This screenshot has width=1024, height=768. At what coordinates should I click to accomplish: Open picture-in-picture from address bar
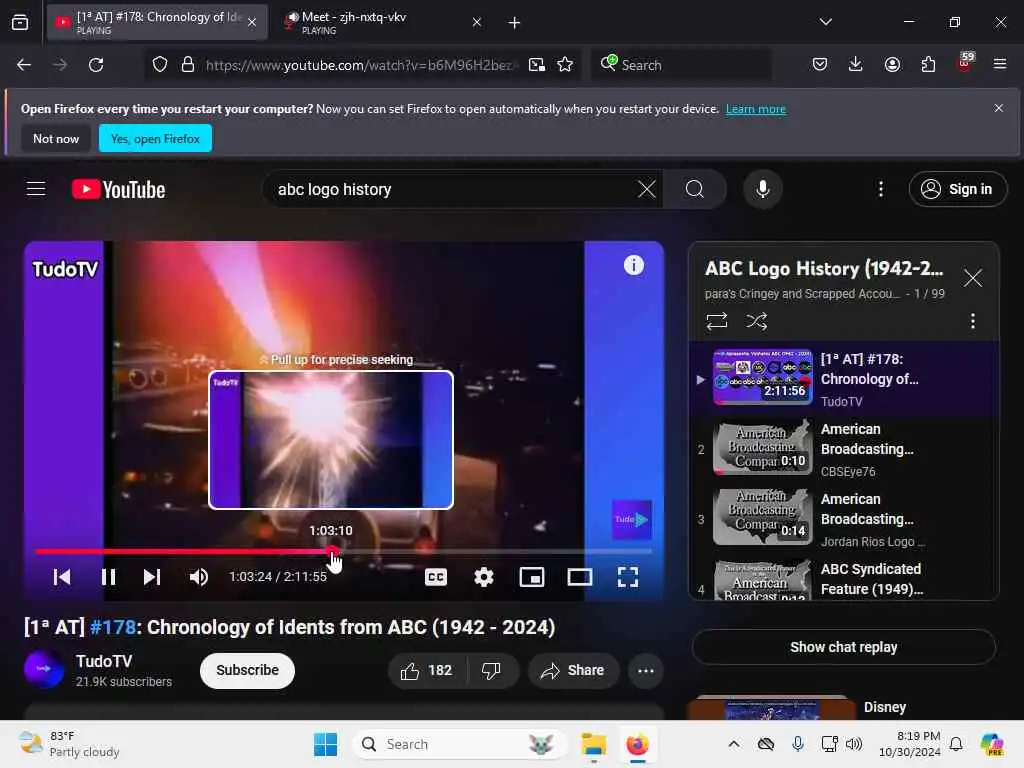[x=537, y=65]
